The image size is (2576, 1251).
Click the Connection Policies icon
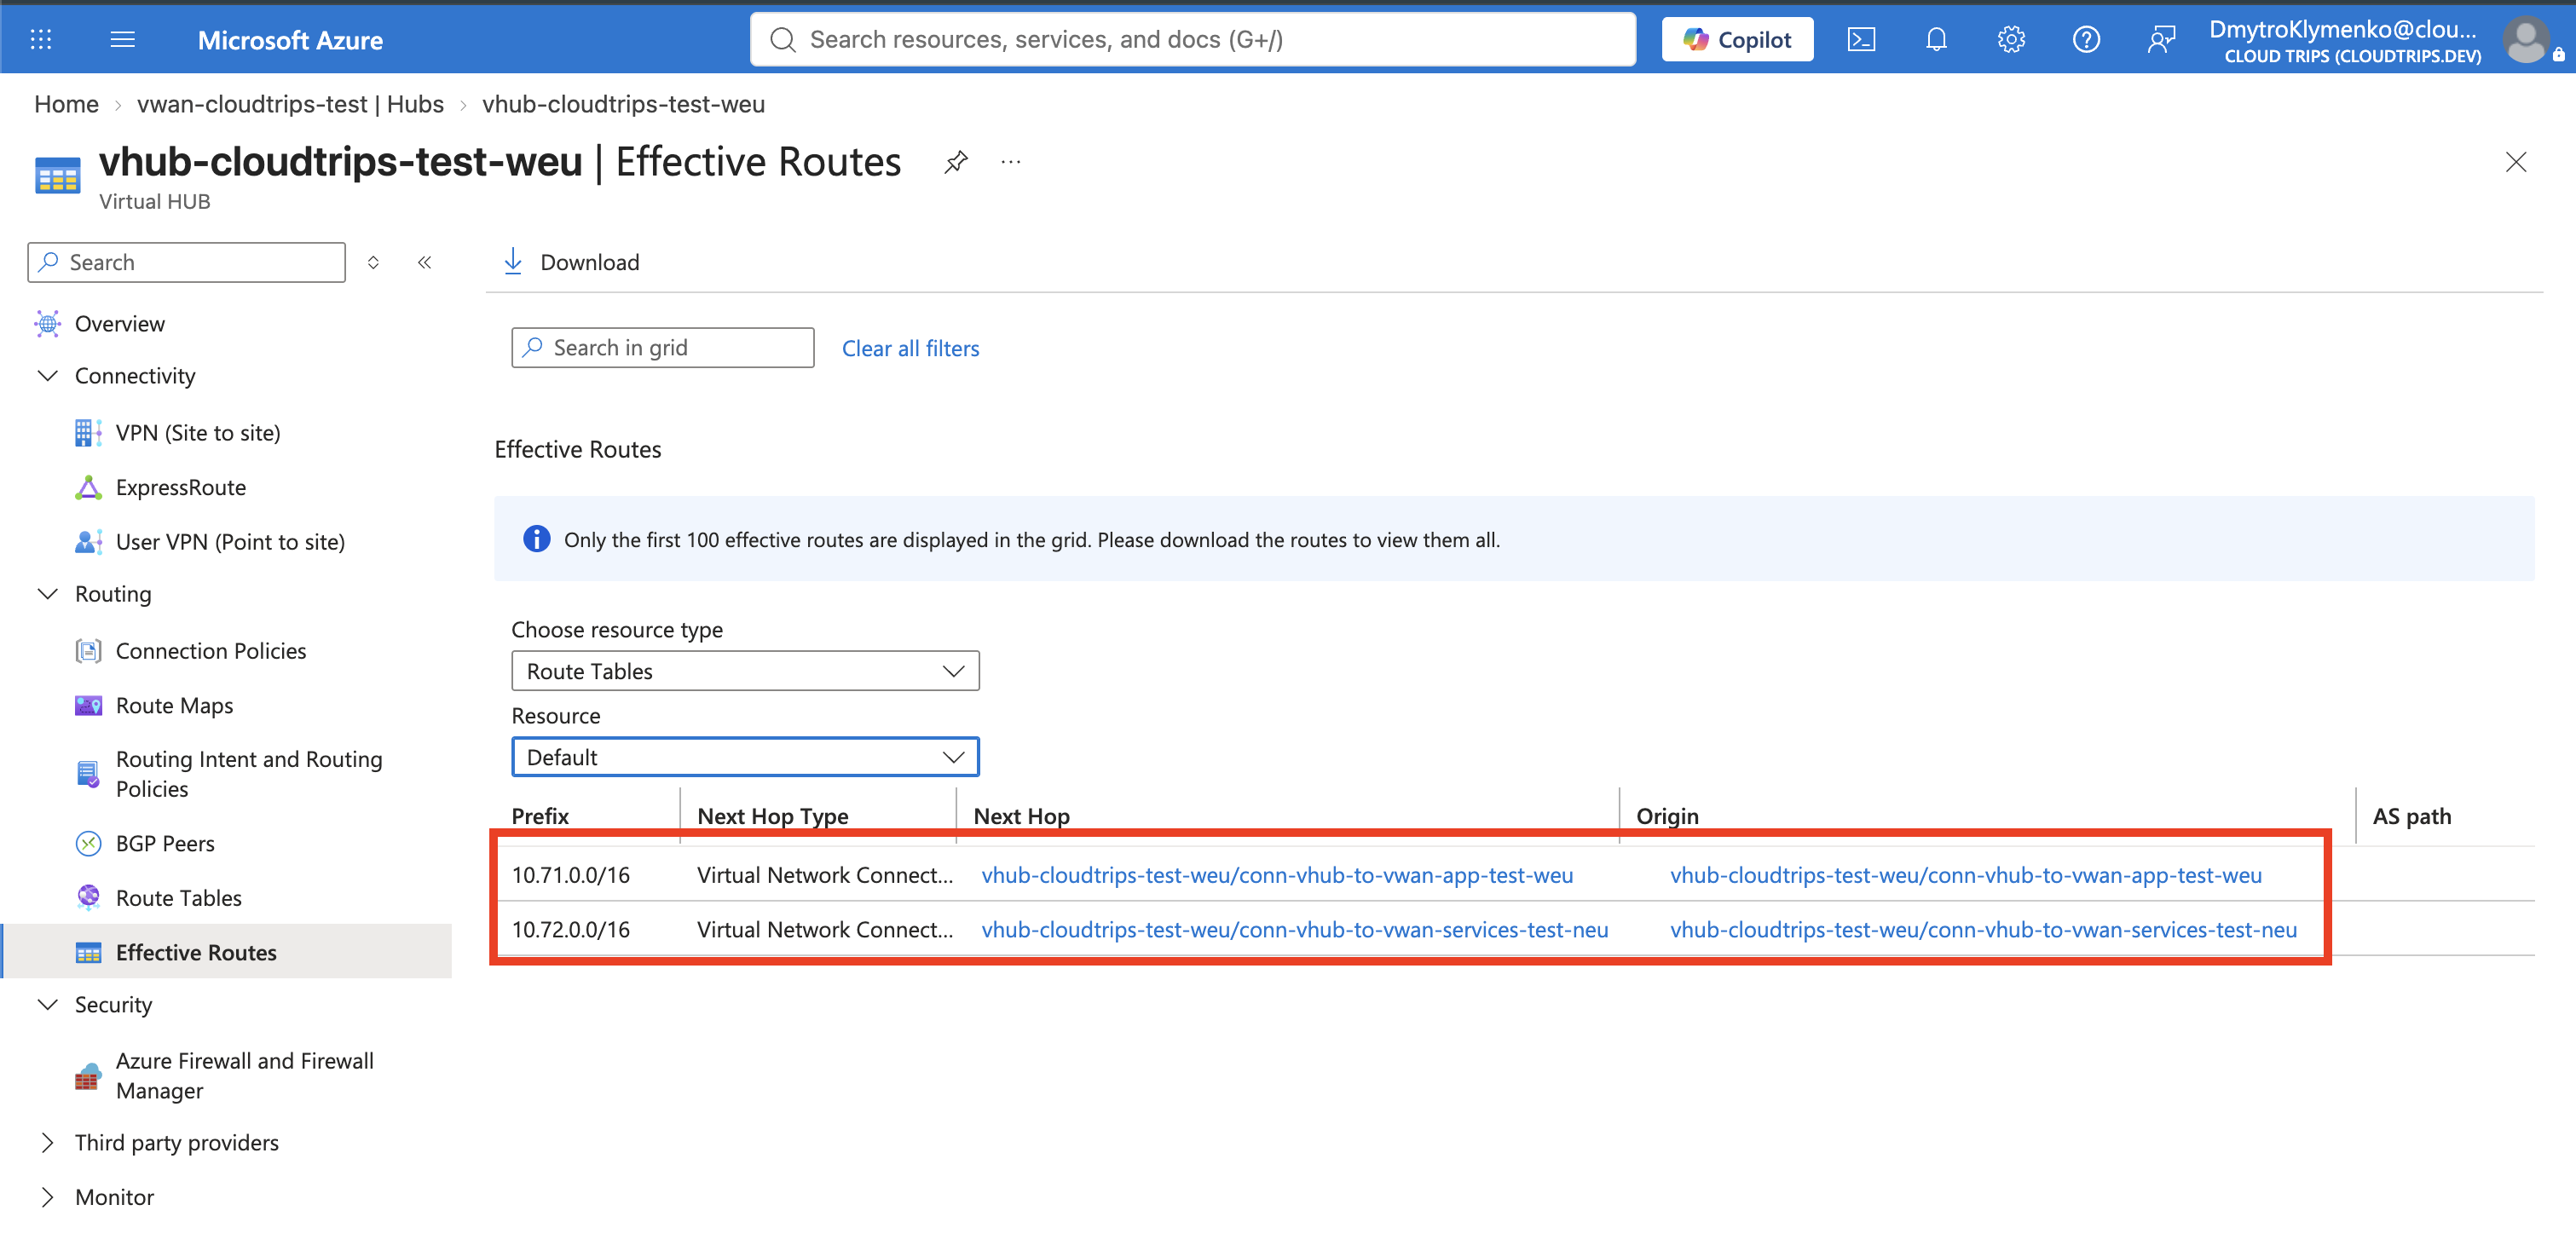[88, 651]
